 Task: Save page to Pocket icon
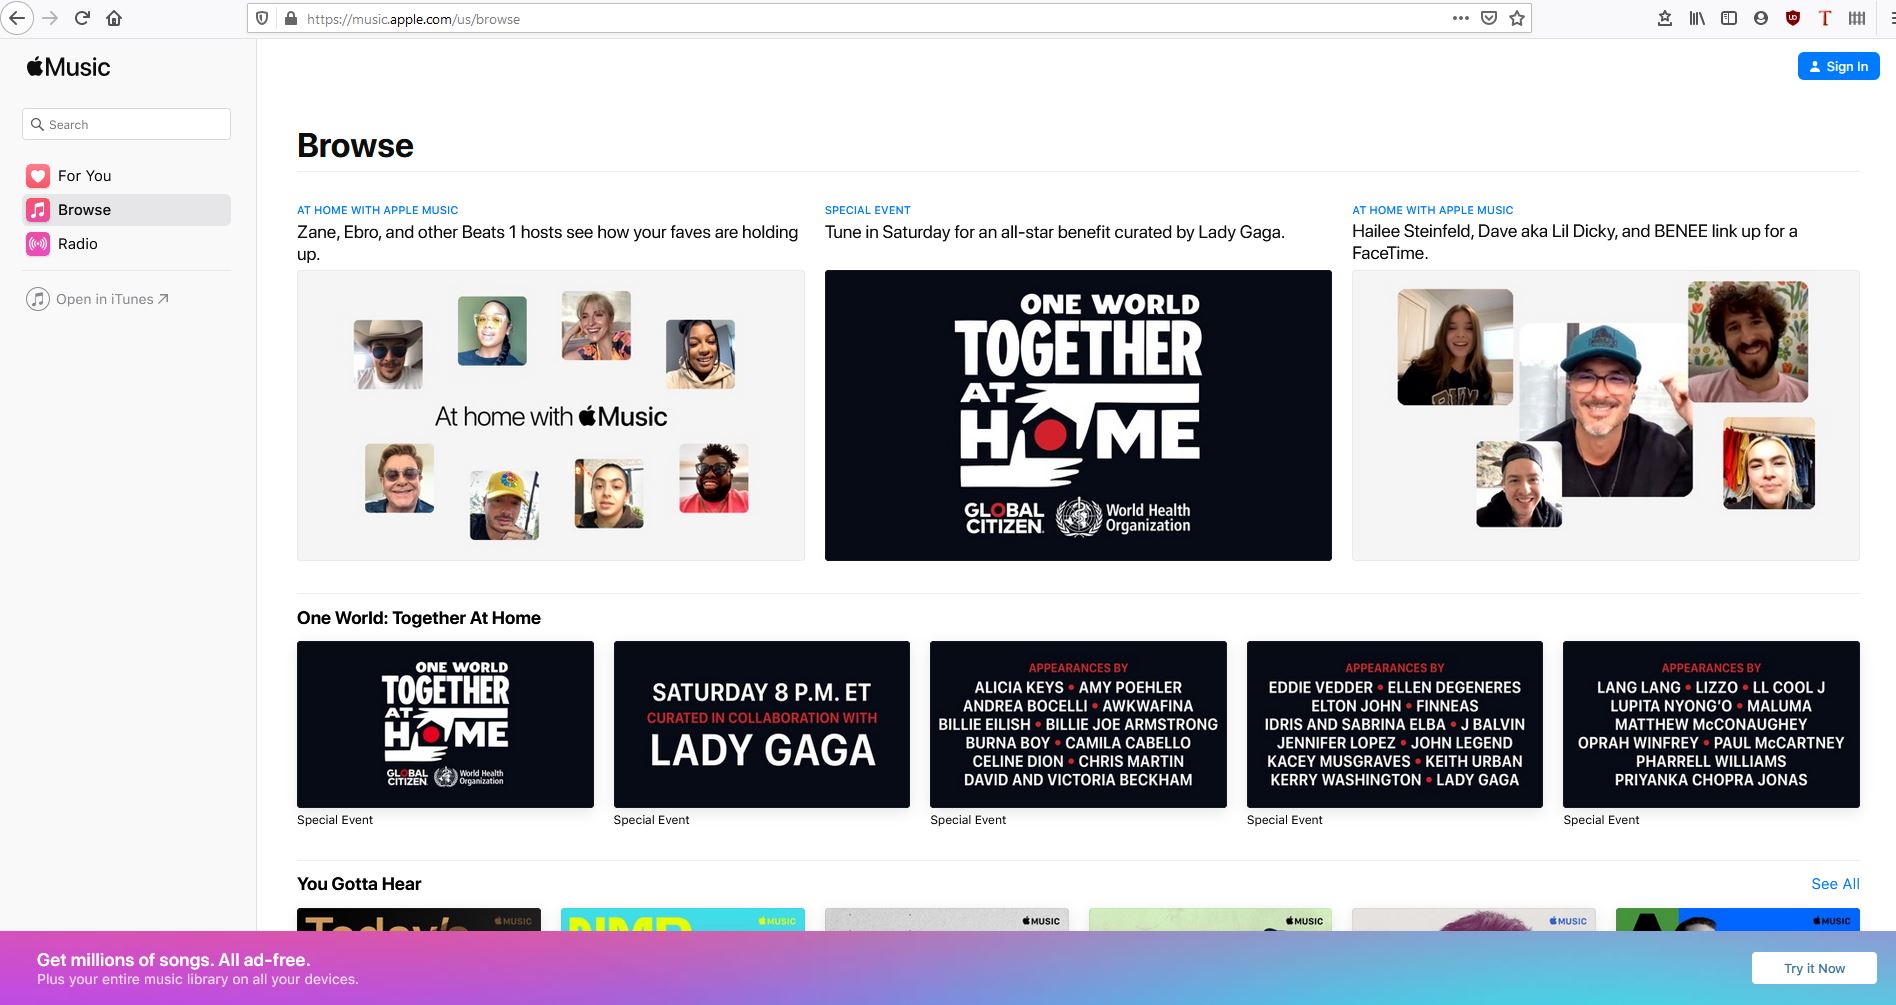1489,18
